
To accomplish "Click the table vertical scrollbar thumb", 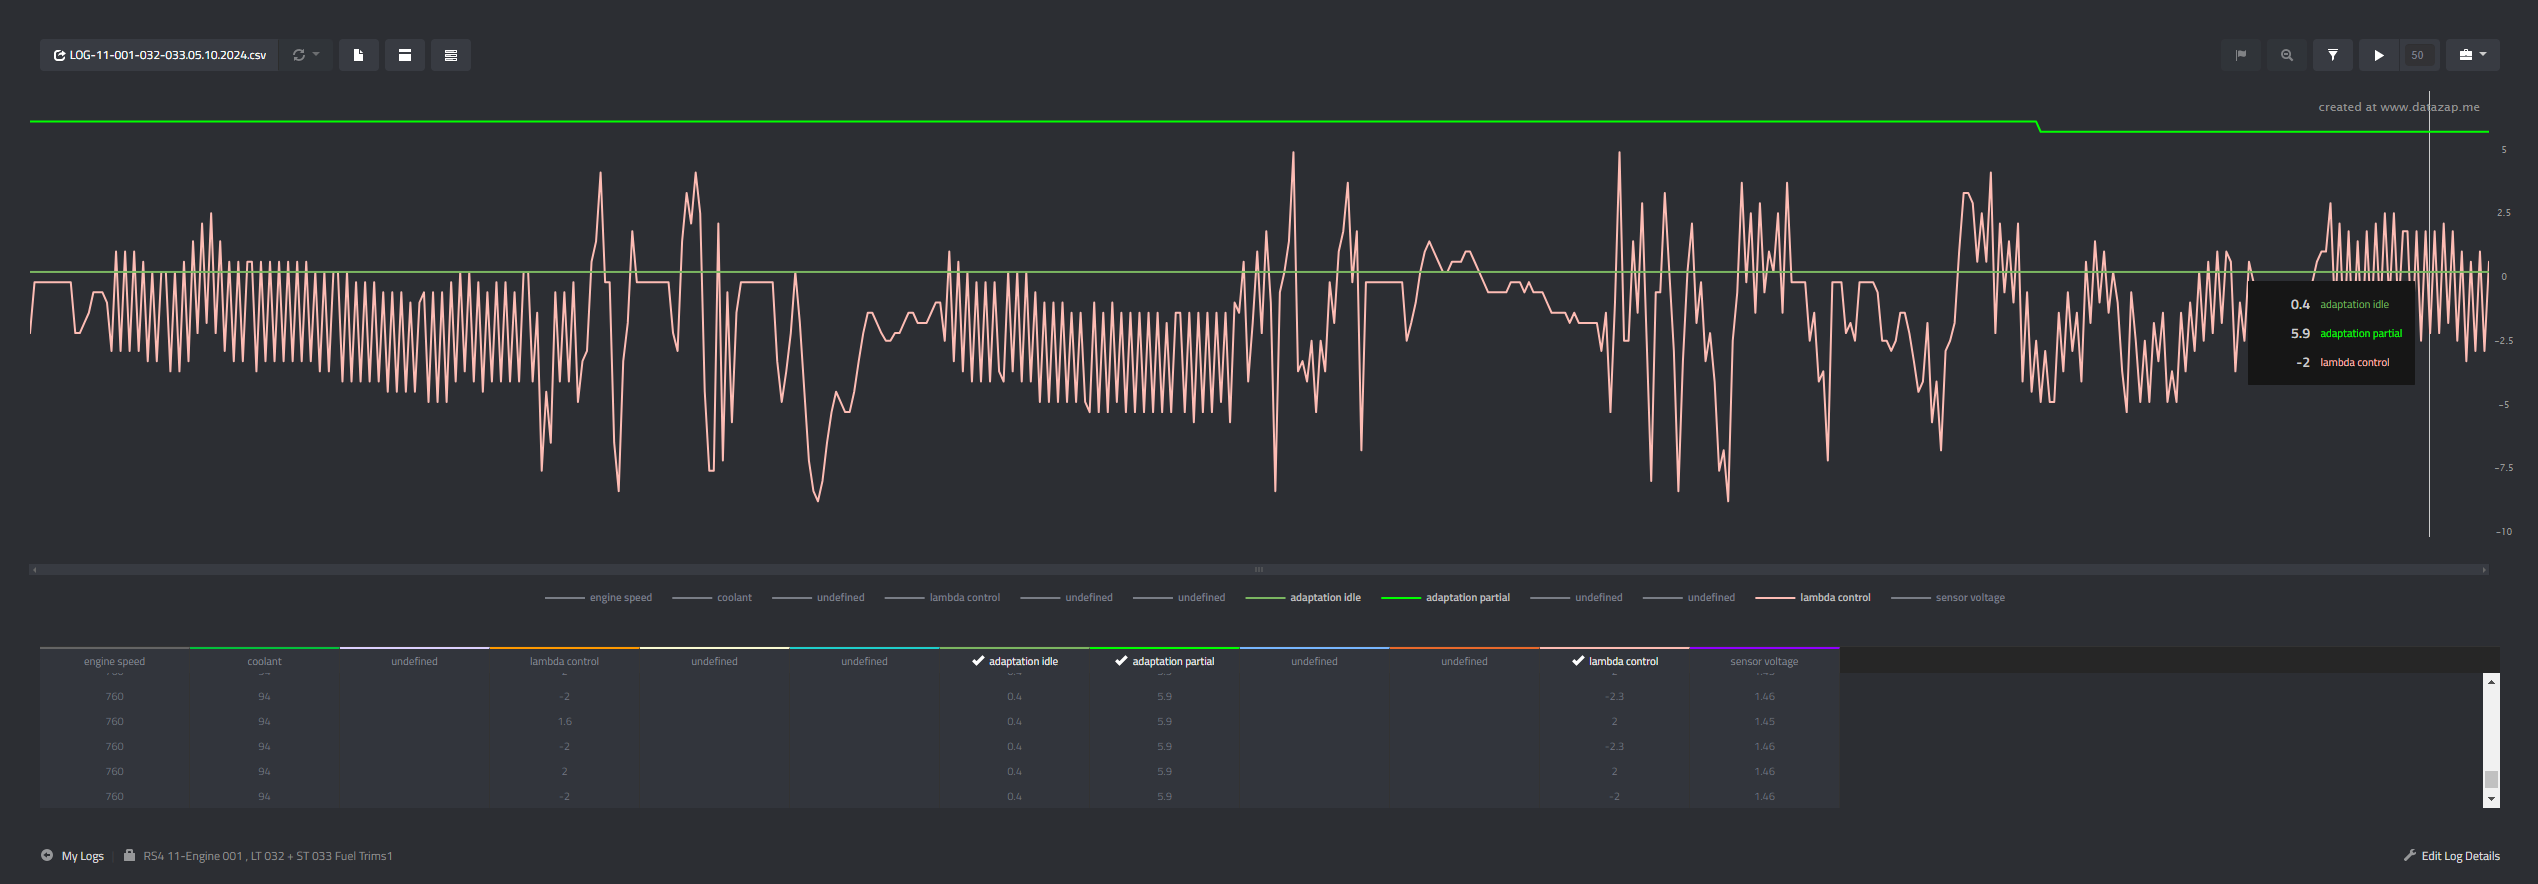I will click(x=2491, y=779).
